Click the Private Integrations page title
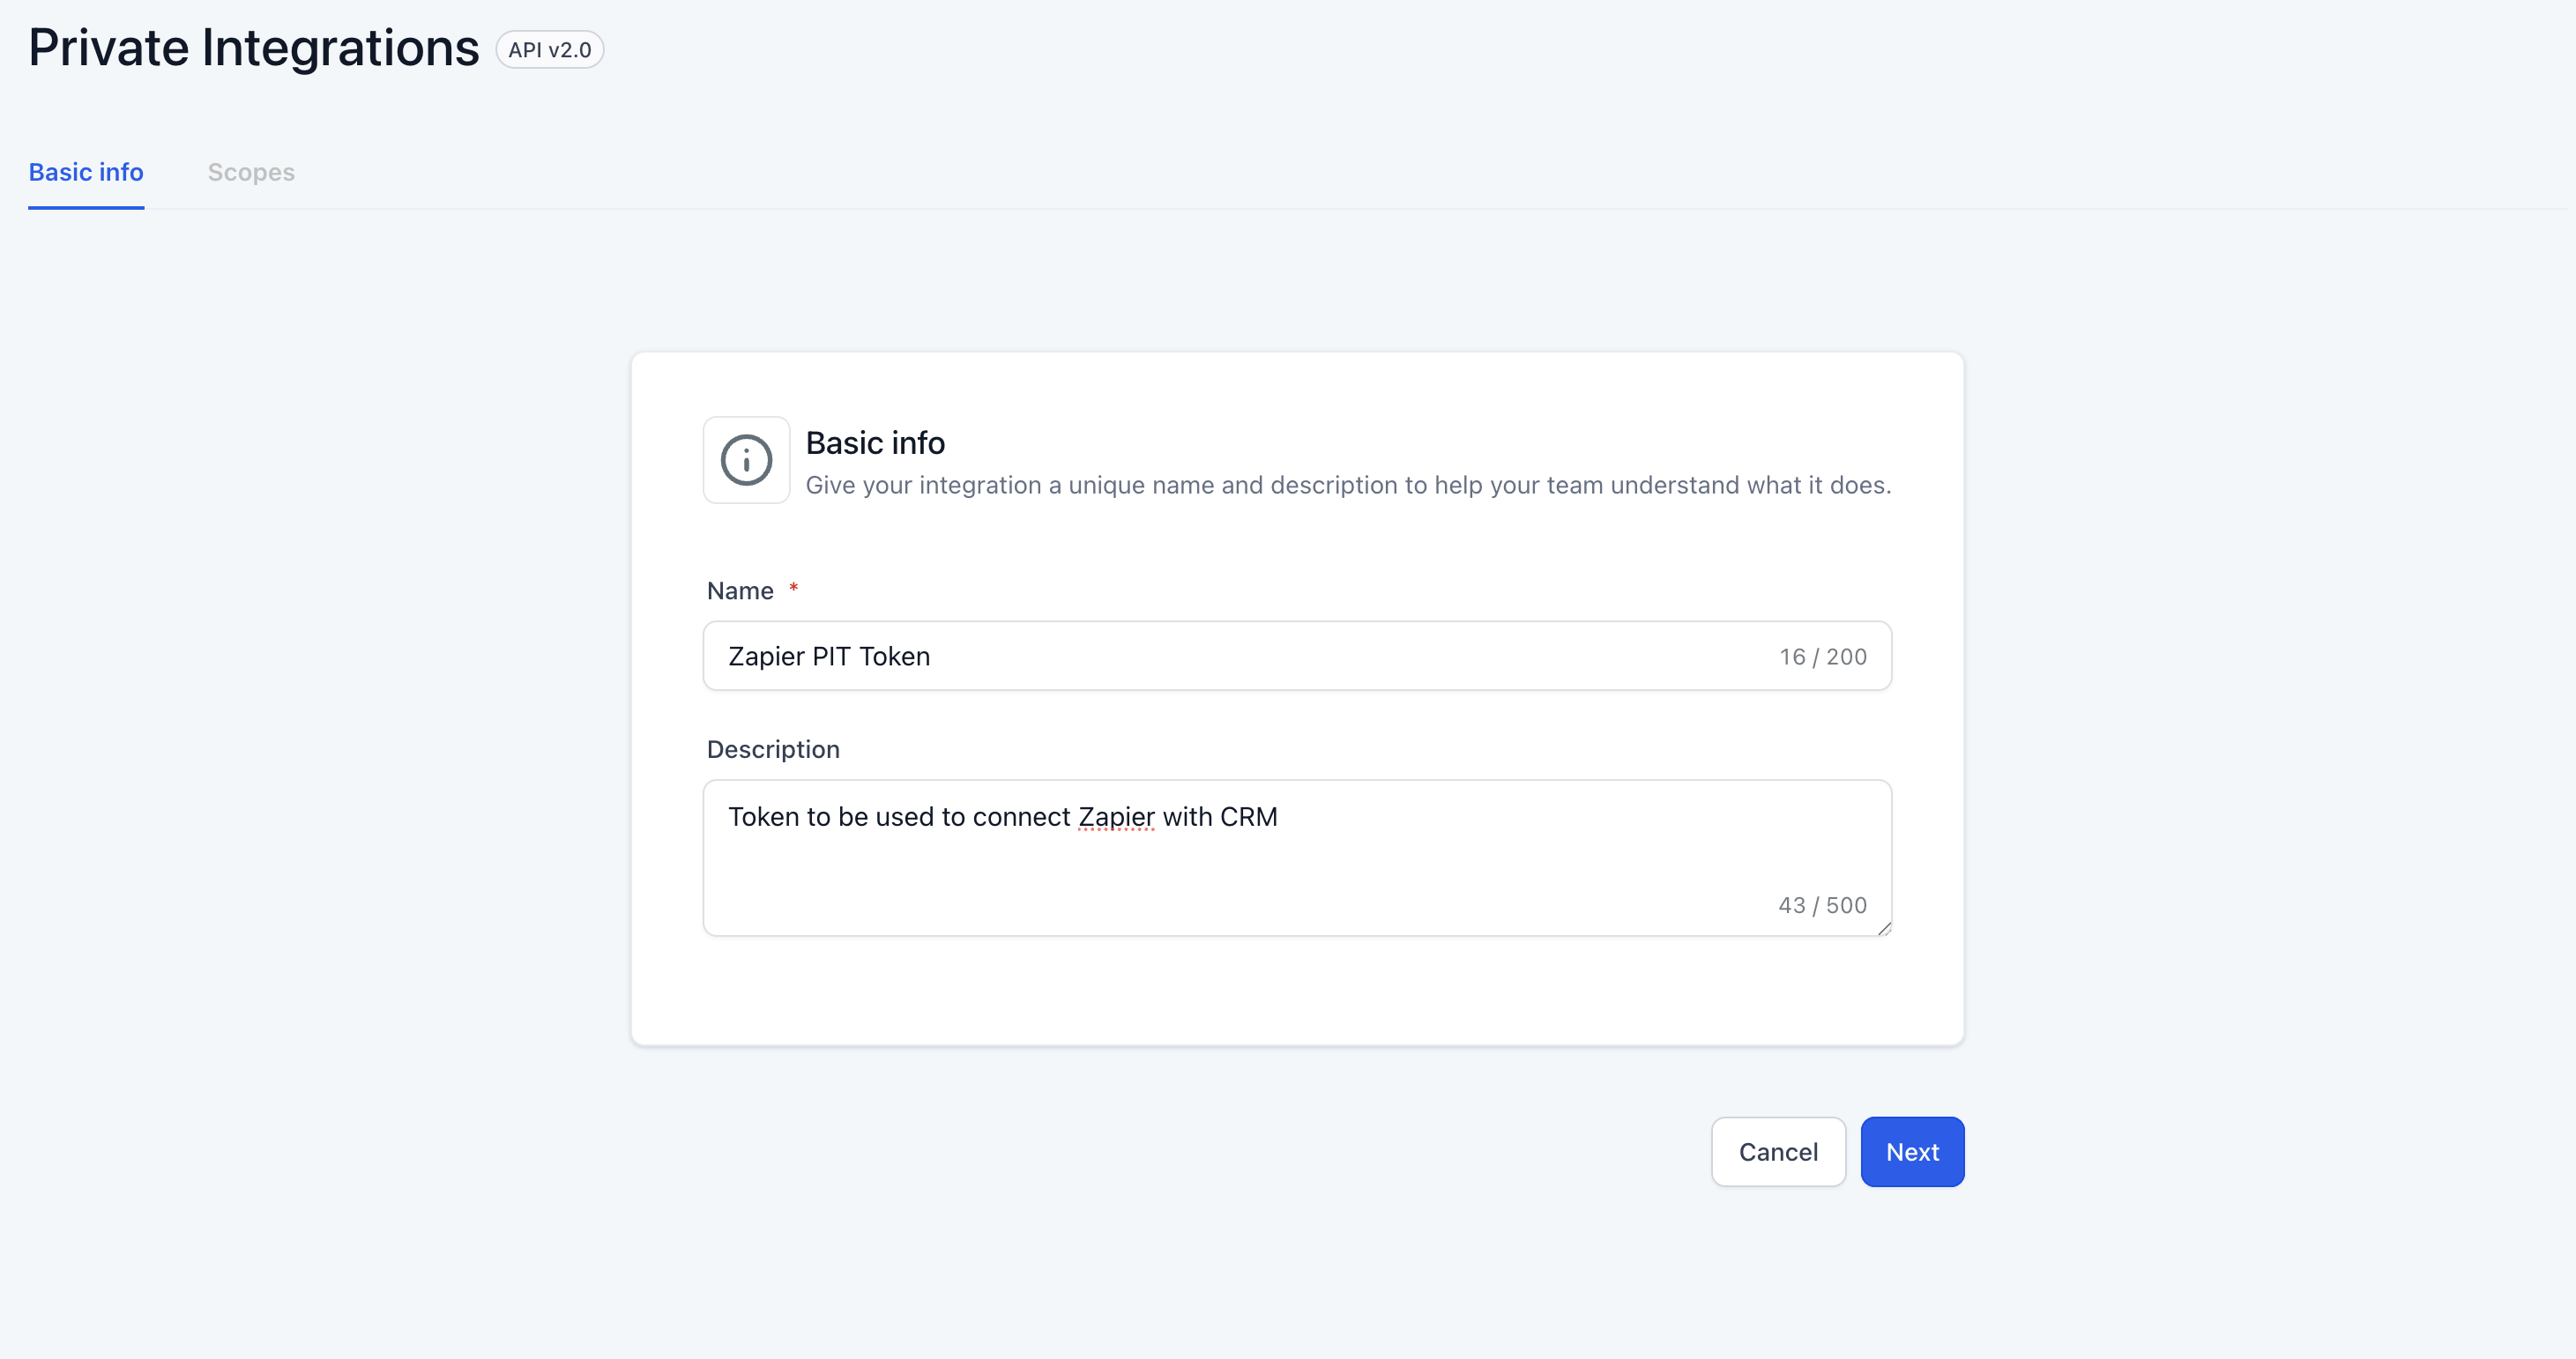 point(254,48)
